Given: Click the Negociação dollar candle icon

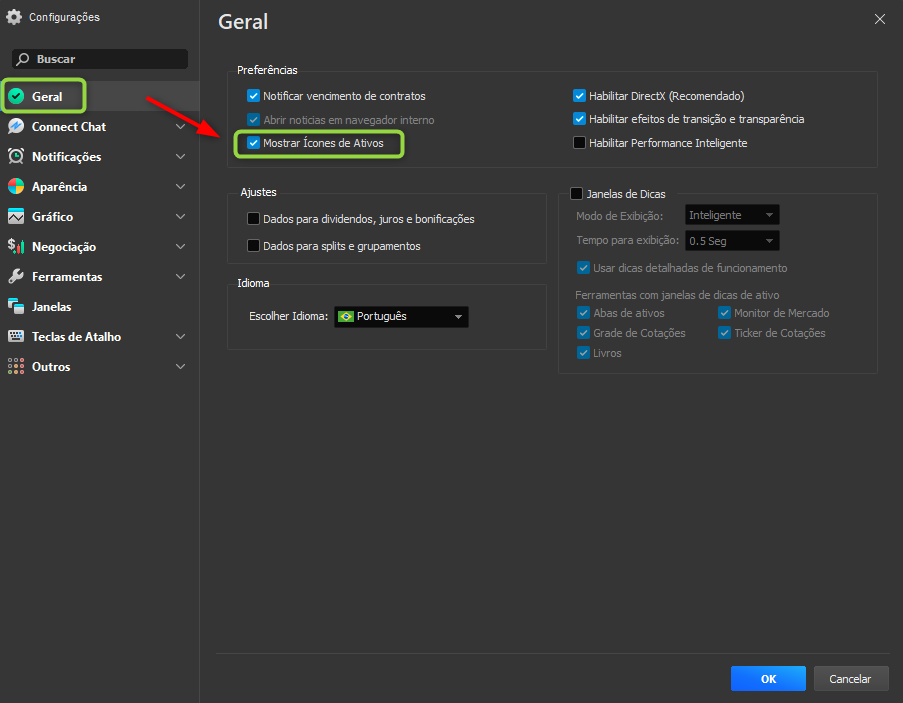Looking at the screenshot, I should click(16, 246).
